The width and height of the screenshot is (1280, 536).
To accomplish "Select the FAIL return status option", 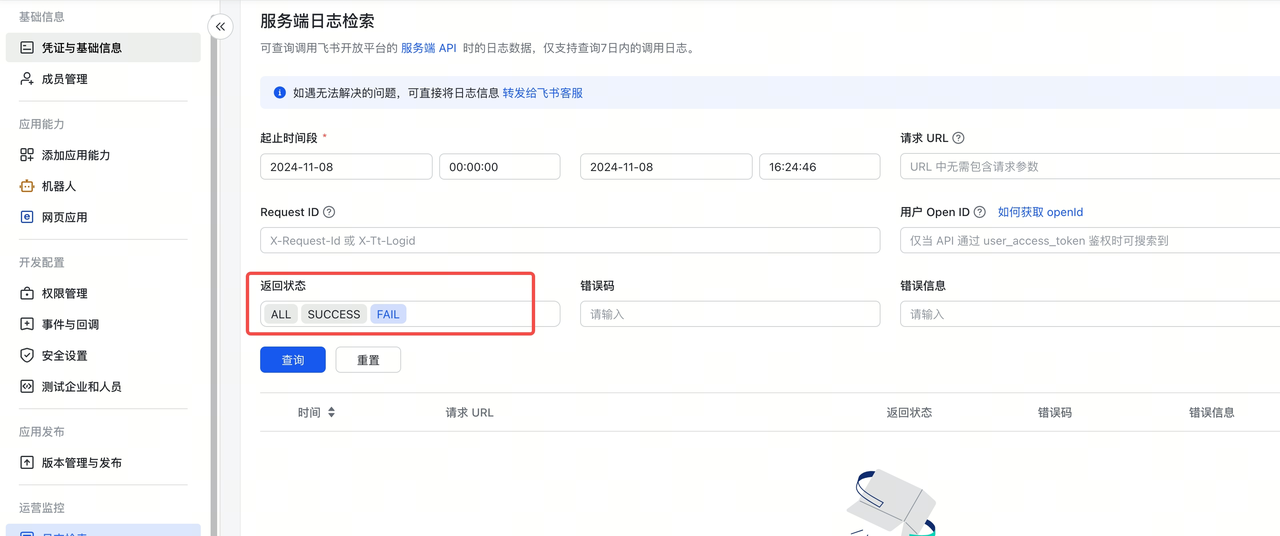I will (x=388, y=314).
